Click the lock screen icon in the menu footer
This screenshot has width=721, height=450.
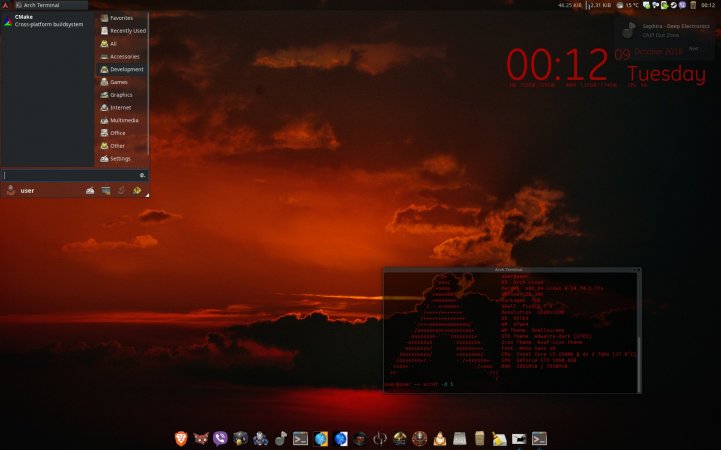[x=106, y=190]
